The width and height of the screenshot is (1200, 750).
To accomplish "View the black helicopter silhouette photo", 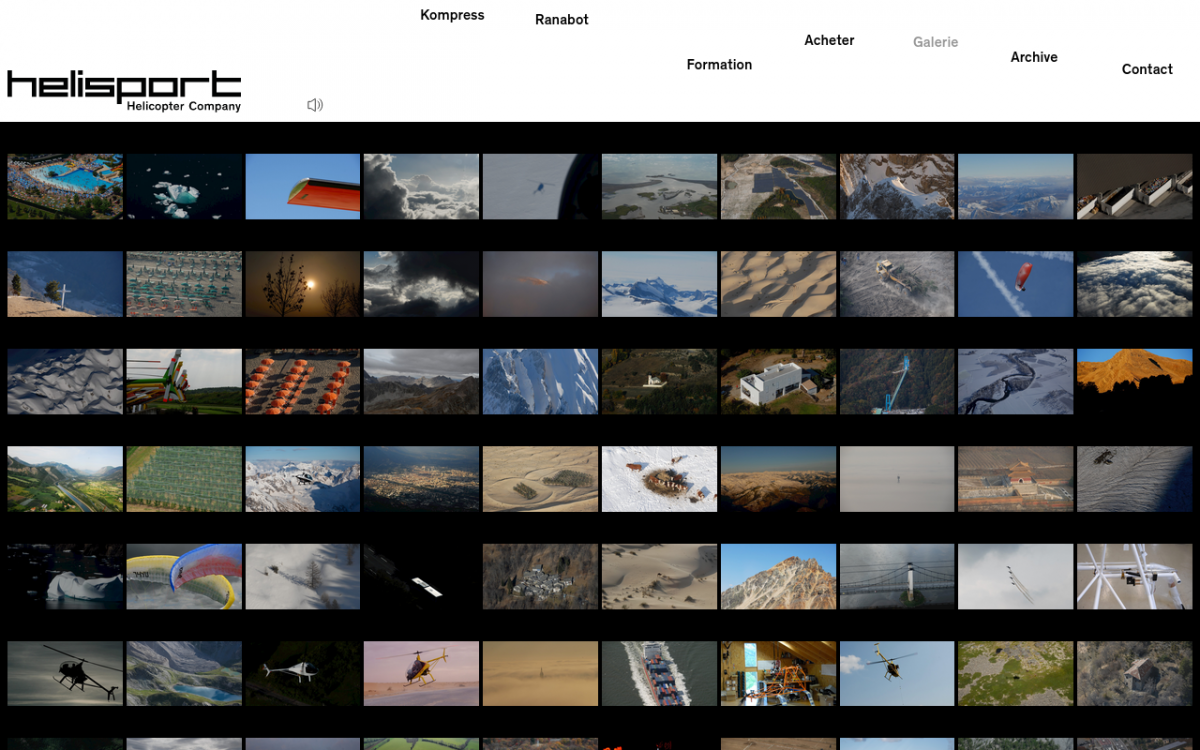I will tap(65, 674).
